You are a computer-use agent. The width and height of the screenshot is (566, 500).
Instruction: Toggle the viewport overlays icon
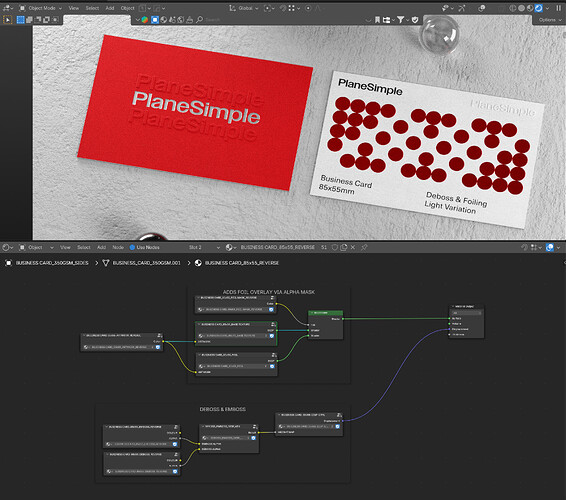tap(482, 8)
